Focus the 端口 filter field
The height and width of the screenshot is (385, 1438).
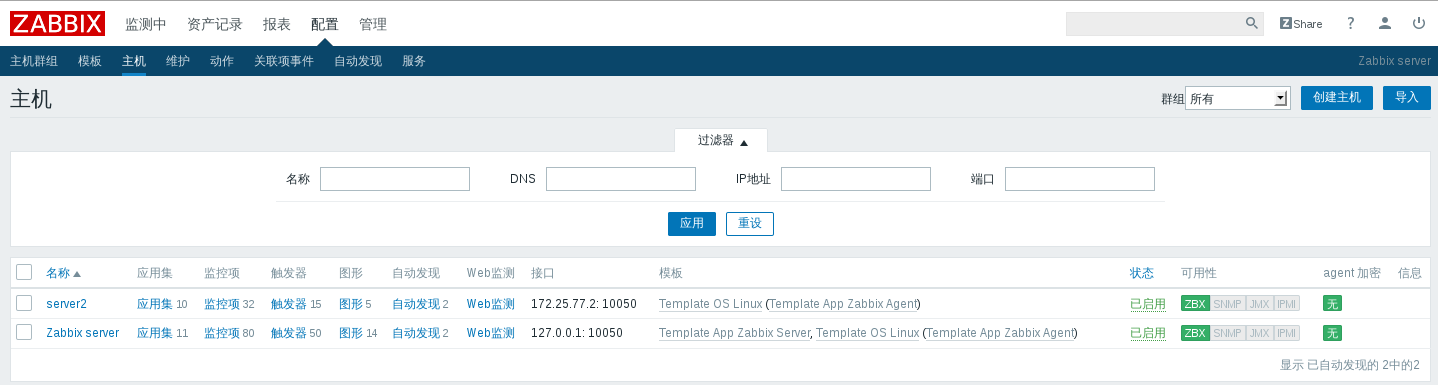point(1080,179)
